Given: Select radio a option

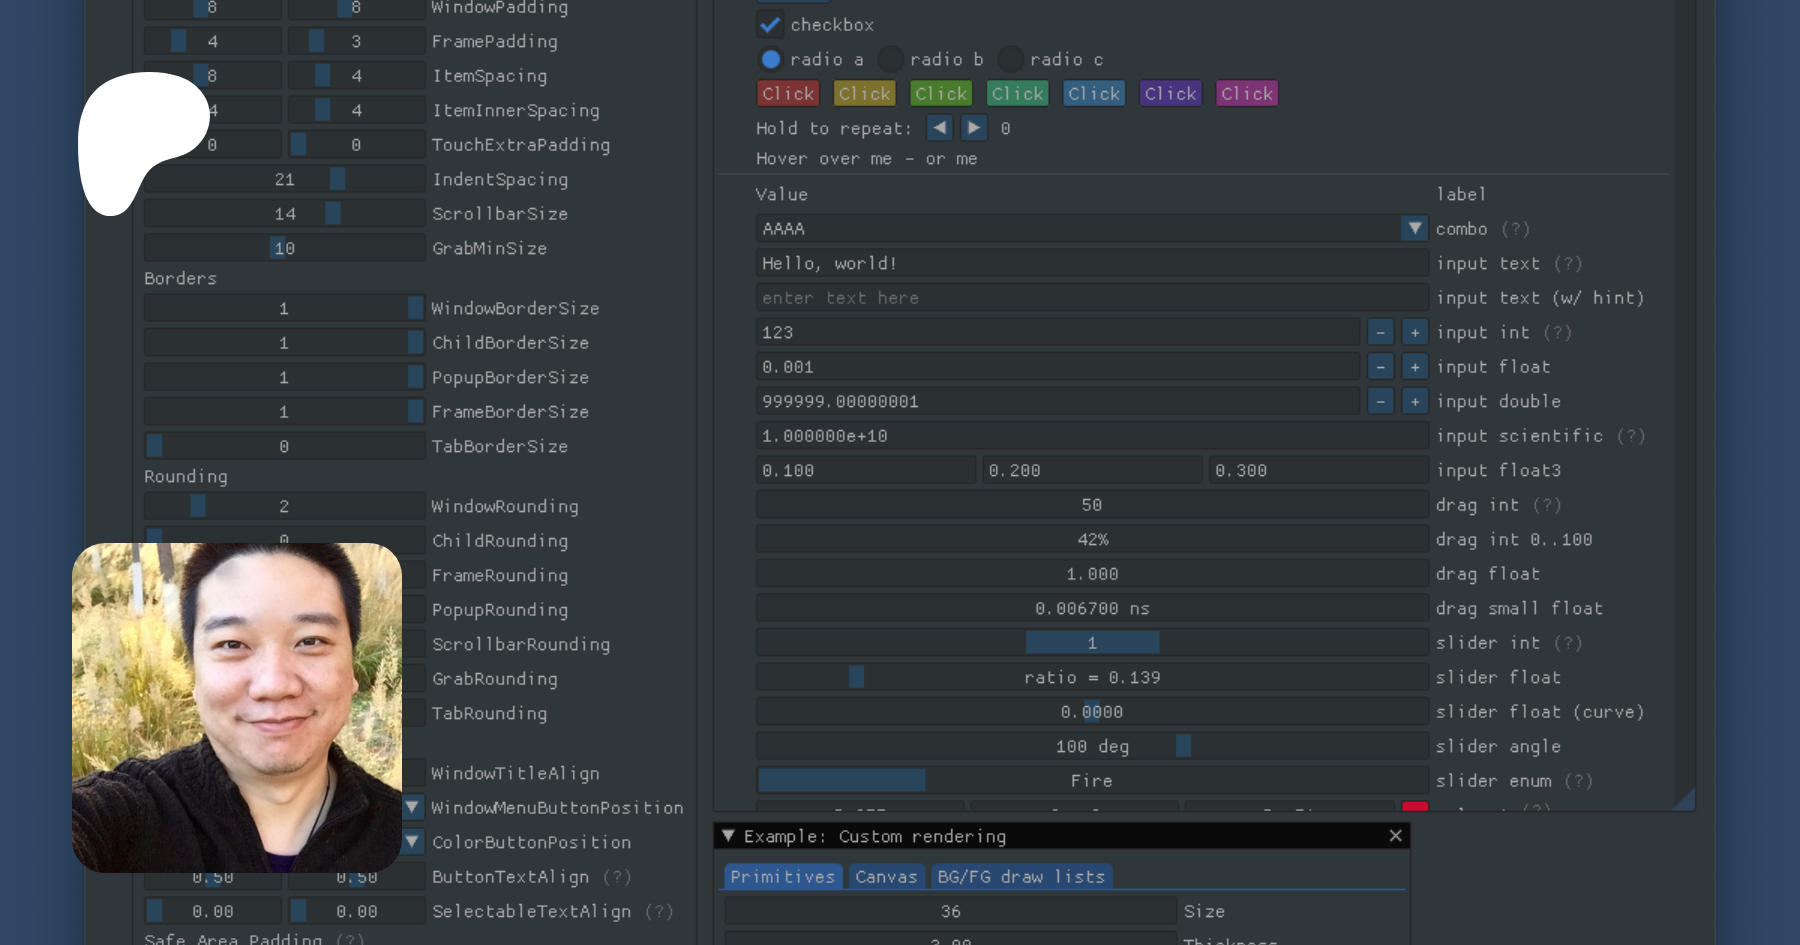Looking at the screenshot, I should click(771, 60).
